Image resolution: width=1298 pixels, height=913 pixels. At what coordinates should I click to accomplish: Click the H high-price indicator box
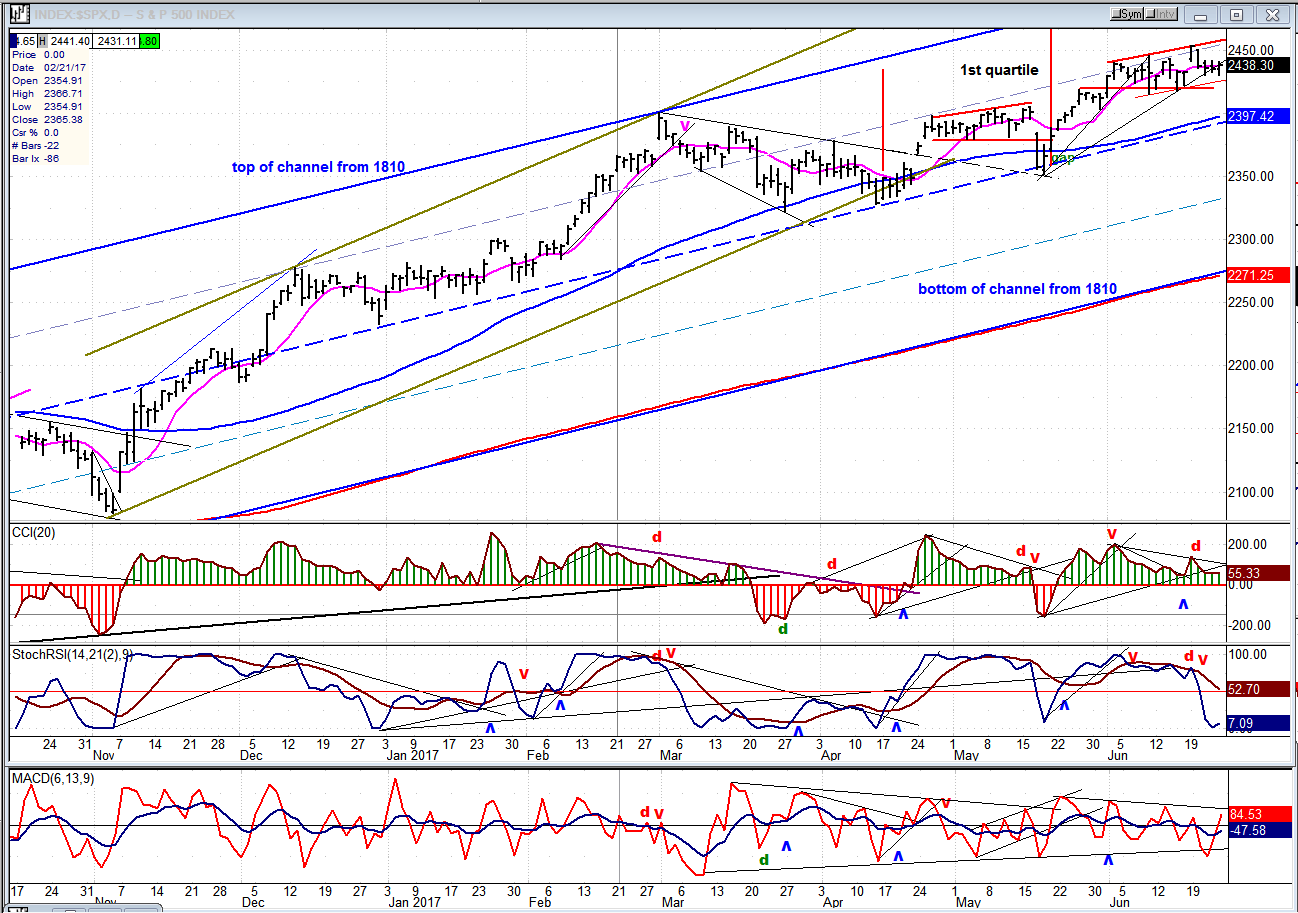44,40
